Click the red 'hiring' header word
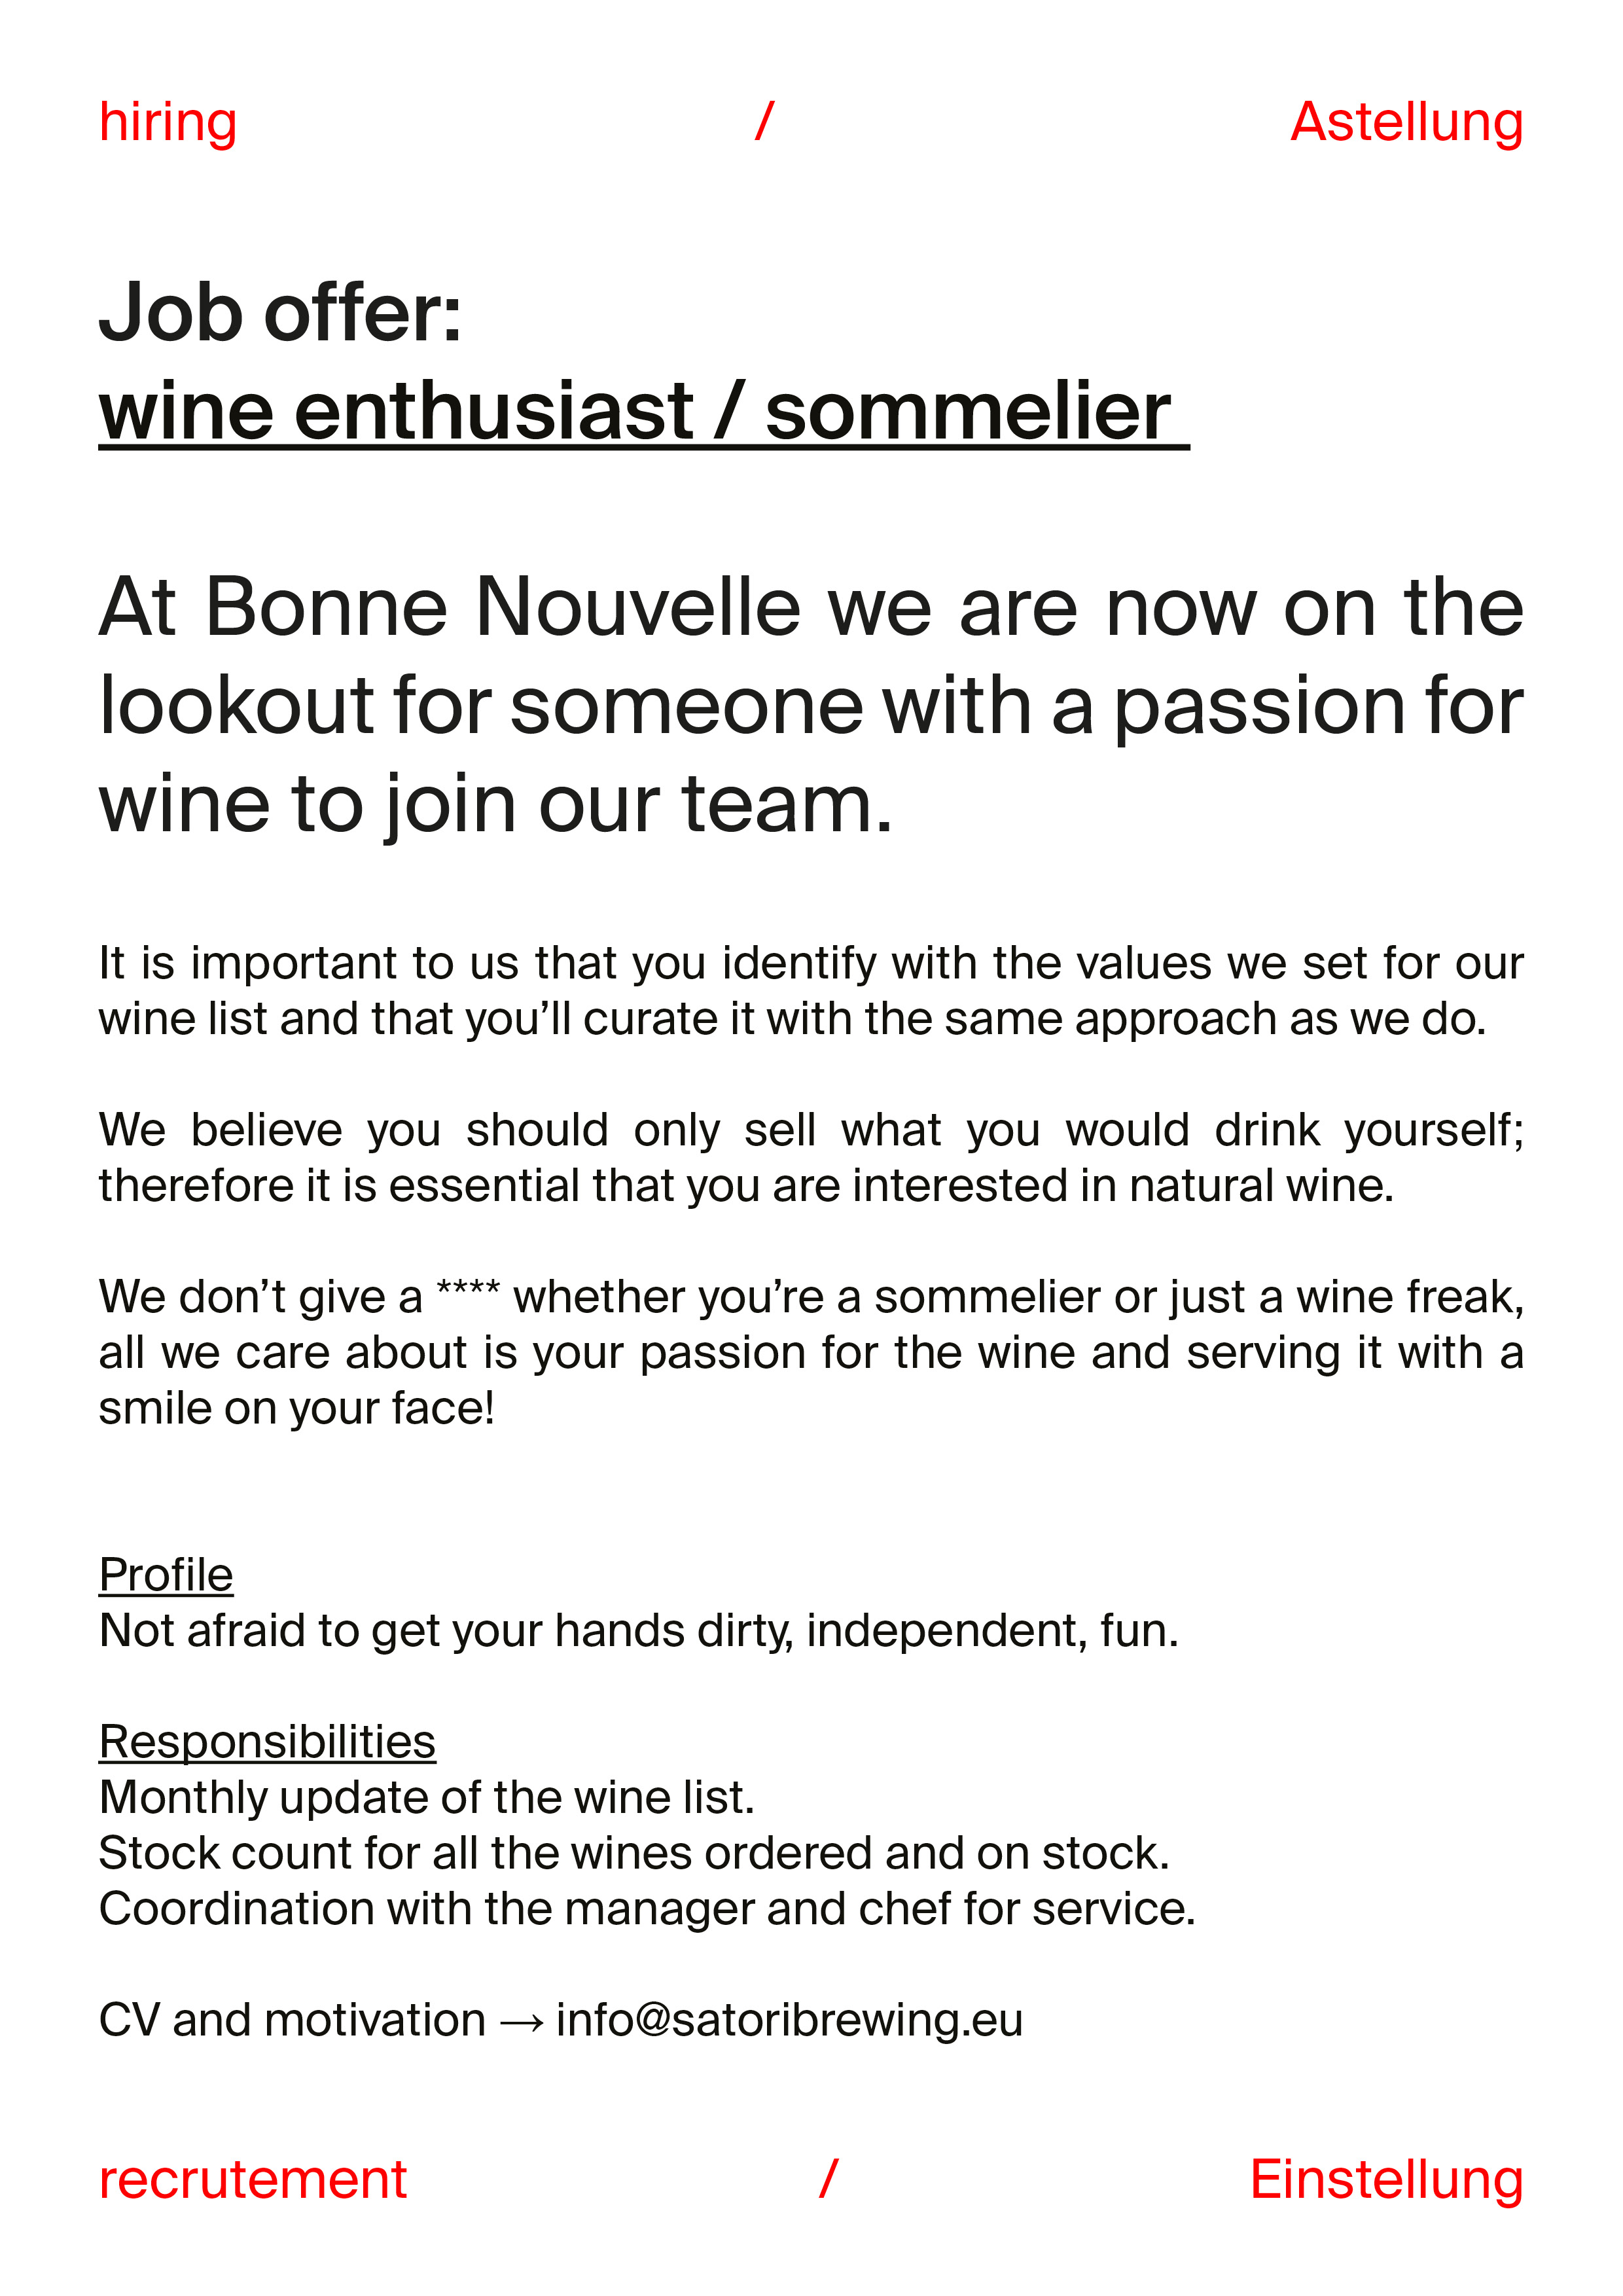Viewport: 1623px width, 2296px height. (168, 123)
